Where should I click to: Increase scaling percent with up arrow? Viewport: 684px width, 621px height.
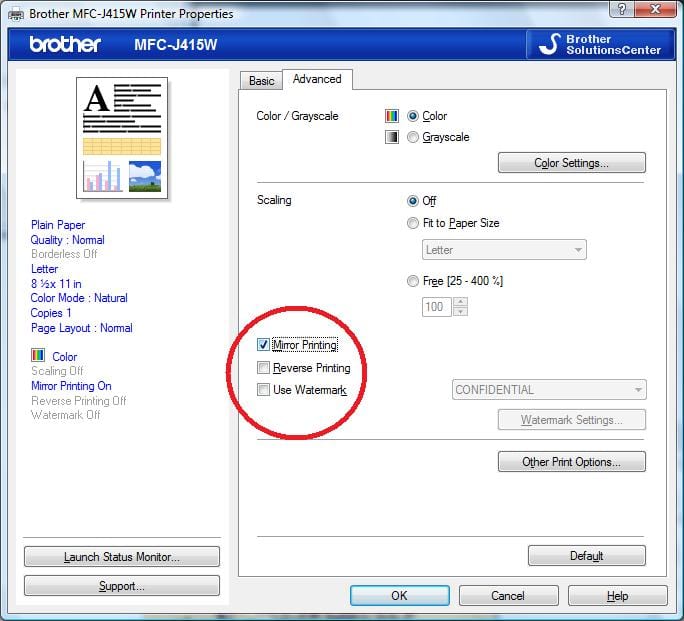pyautogui.click(x=461, y=302)
